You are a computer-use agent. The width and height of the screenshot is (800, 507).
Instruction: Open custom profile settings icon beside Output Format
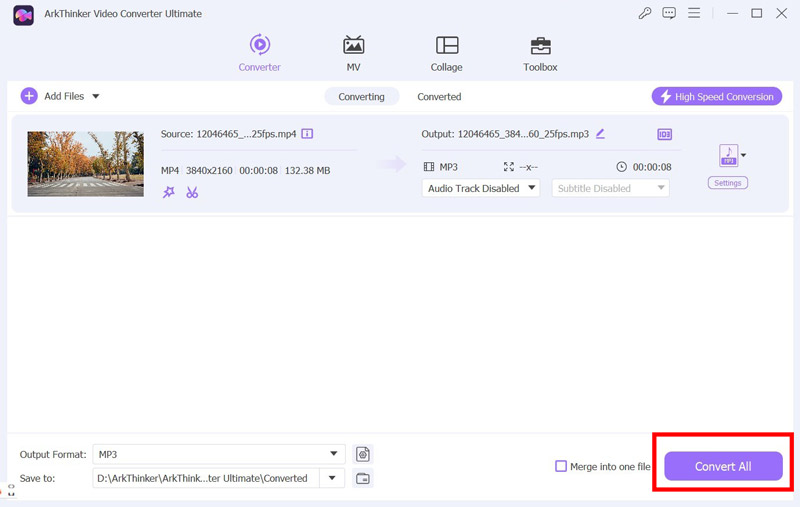363,454
